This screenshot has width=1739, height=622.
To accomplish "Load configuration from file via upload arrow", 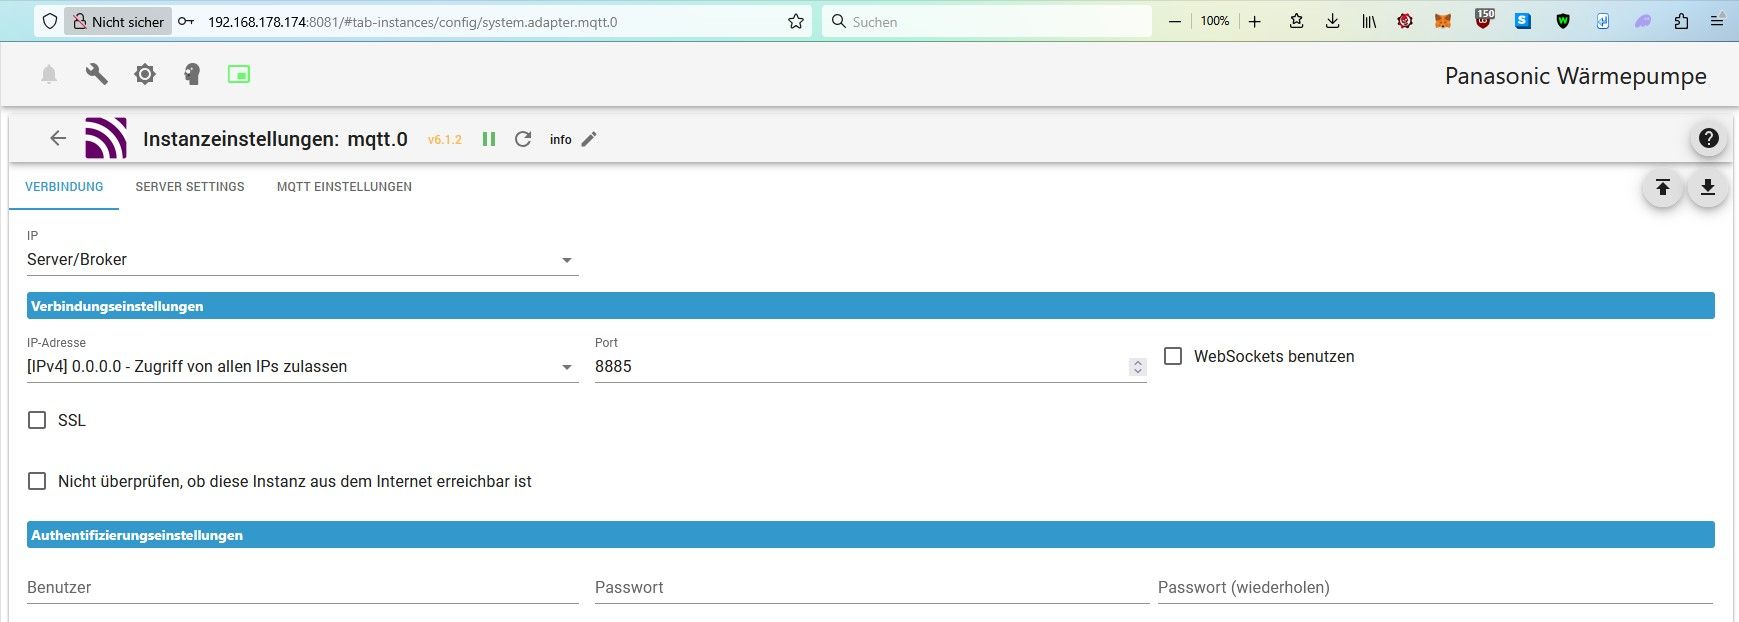I will pyautogui.click(x=1663, y=187).
